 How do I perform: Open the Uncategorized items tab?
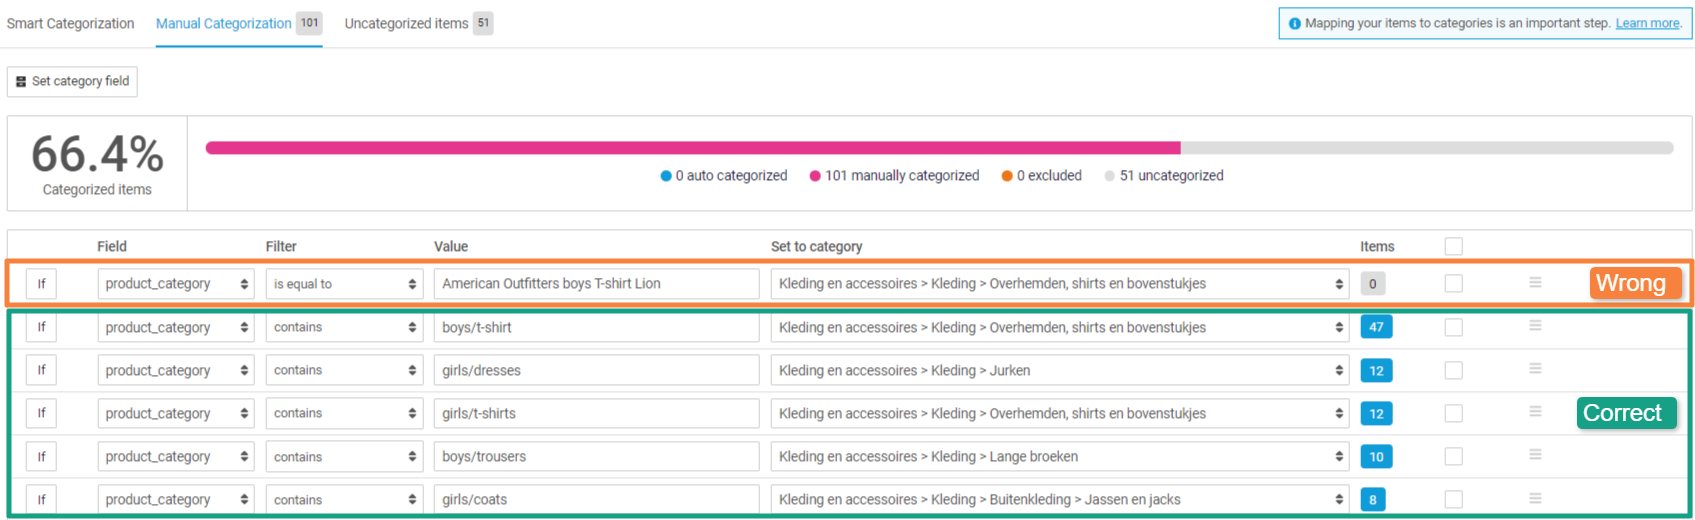click(407, 23)
